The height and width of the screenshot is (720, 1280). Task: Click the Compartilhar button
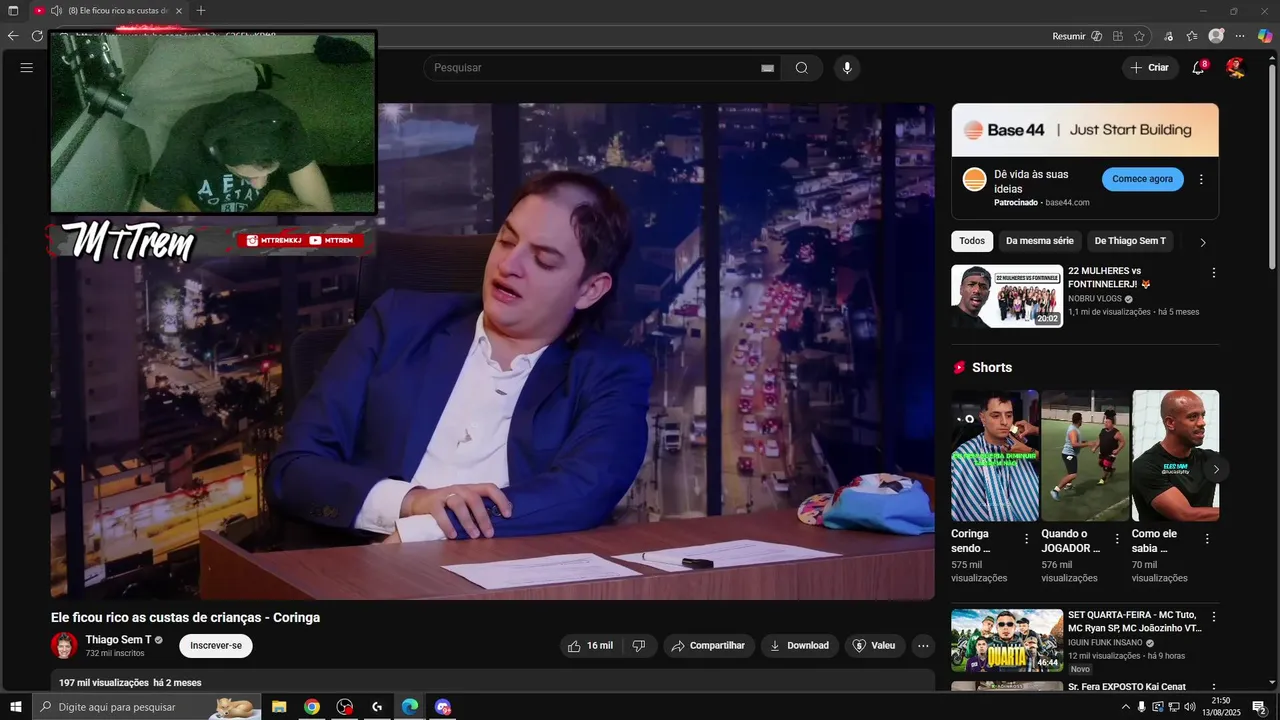[x=708, y=646]
